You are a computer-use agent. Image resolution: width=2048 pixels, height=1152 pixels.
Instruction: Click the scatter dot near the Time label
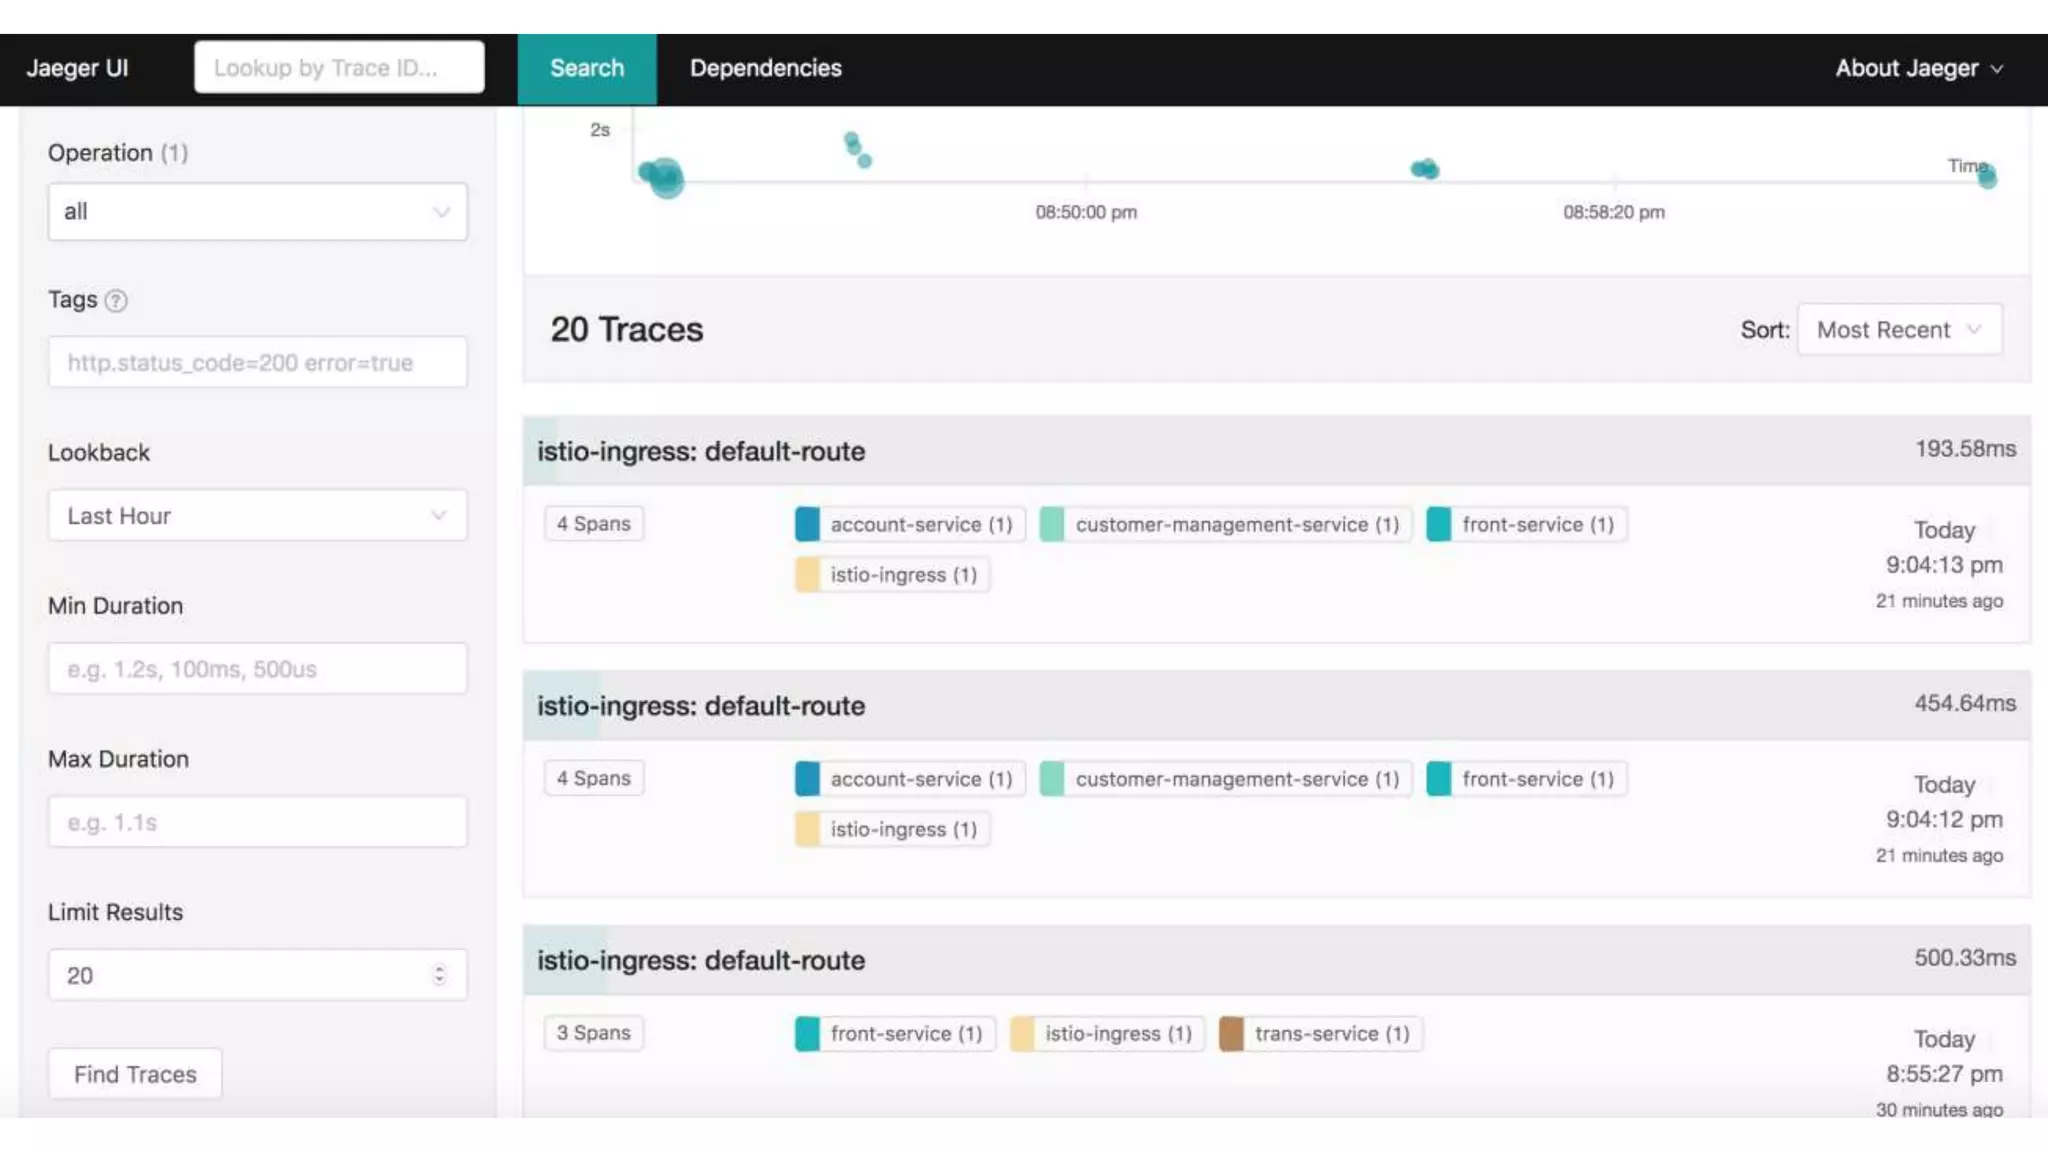[1987, 177]
